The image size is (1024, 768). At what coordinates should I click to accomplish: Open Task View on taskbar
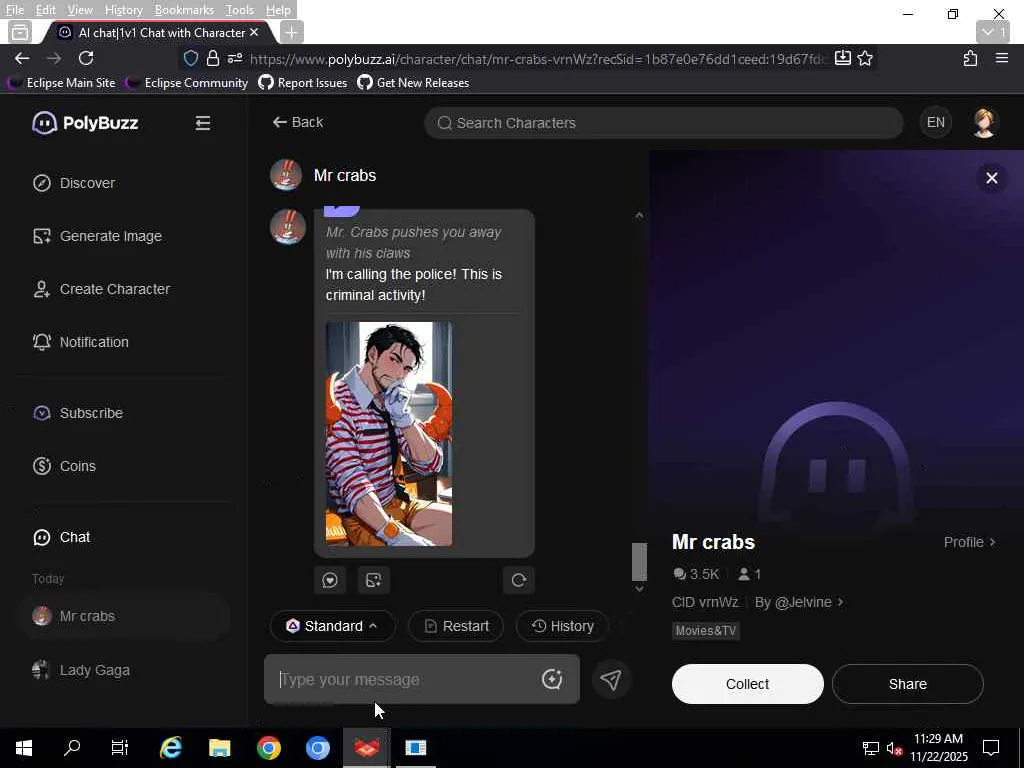pyautogui.click(x=120, y=748)
